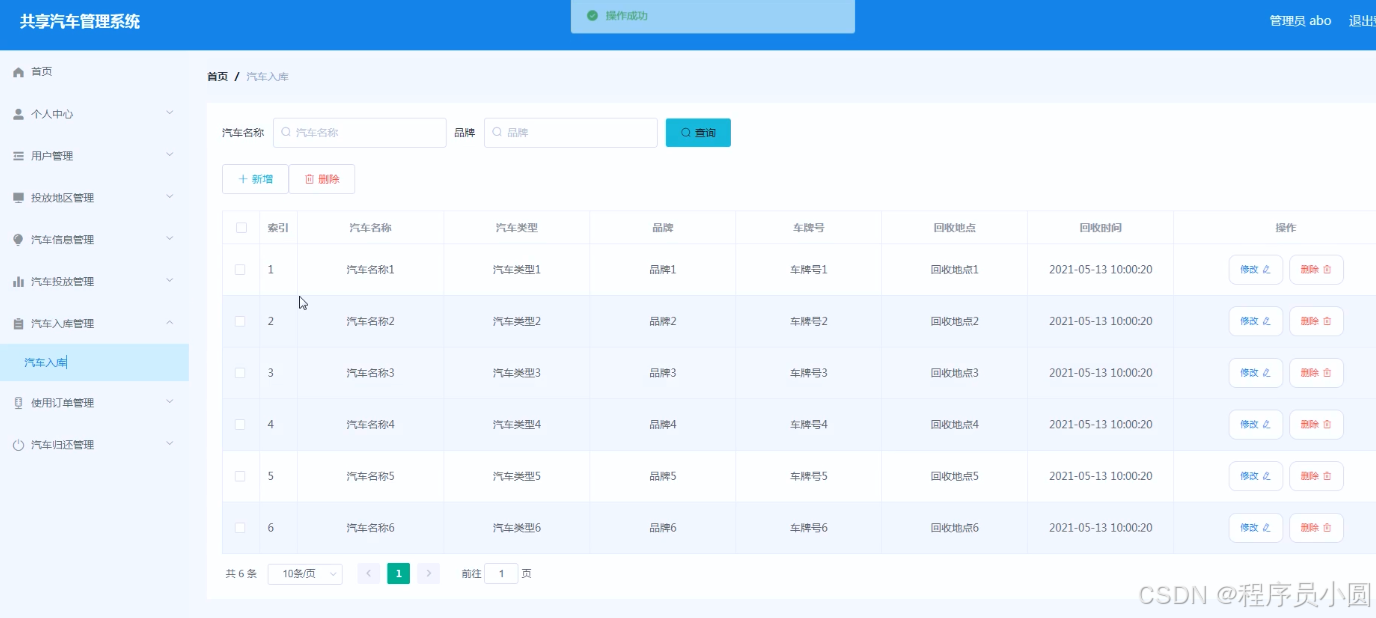1376x618 pixels.
Task: Click the 首页 home icon in sidebar
Action: pos(18,71)
